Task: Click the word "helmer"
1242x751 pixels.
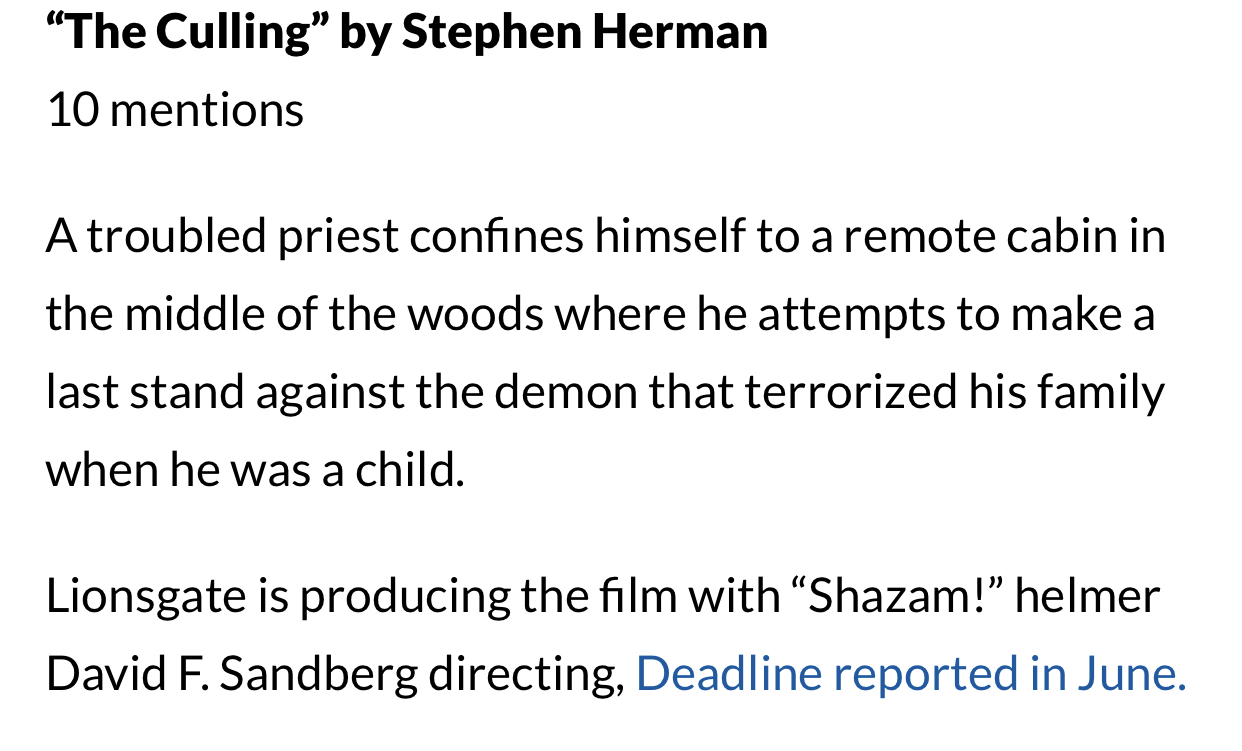Action: [1088, 596]
